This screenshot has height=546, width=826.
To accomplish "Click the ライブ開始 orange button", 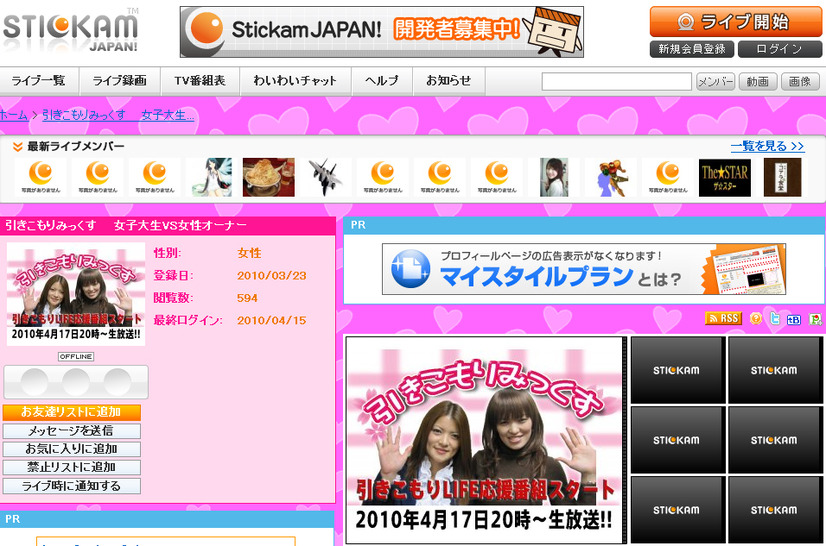I will pyautogui.click(x=735, y=22).
